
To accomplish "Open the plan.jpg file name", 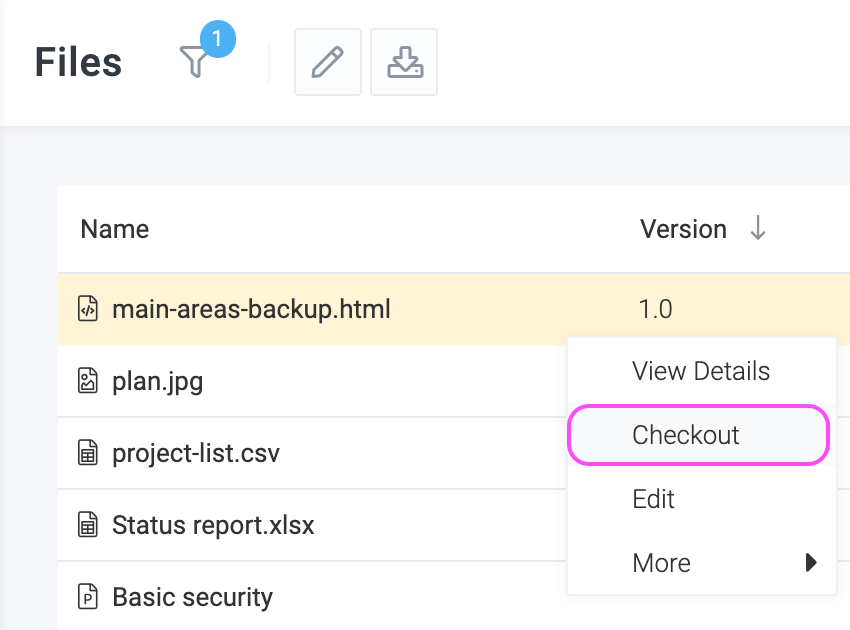I will [157, 382].
